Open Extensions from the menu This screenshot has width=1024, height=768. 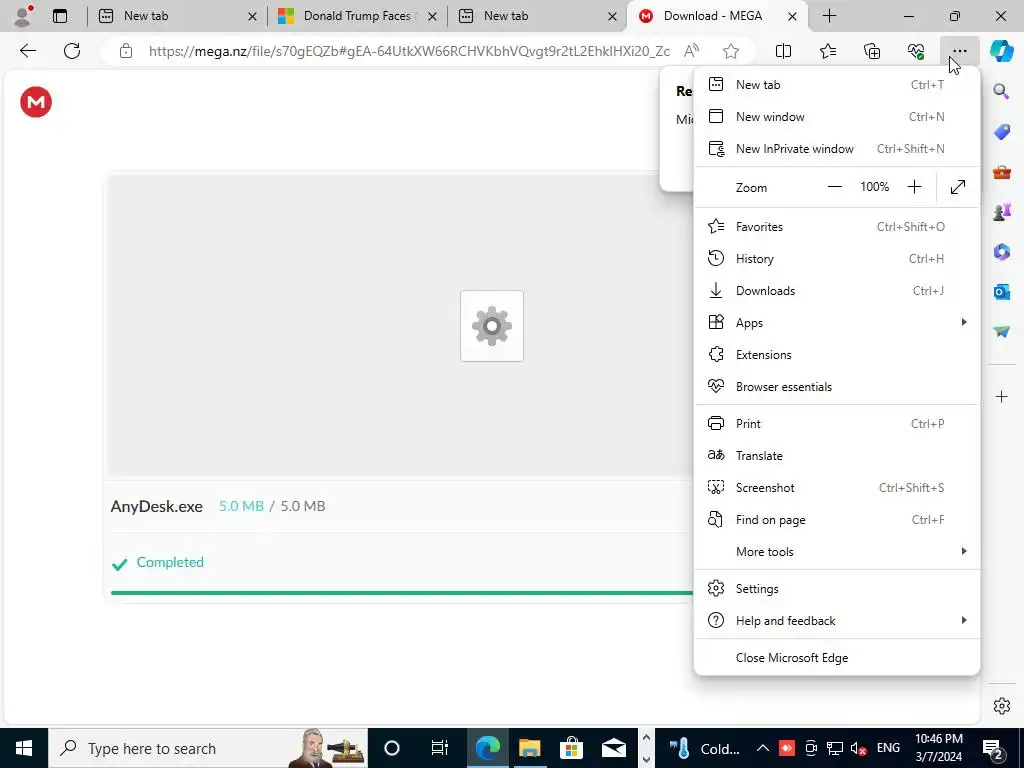point(837,355)
